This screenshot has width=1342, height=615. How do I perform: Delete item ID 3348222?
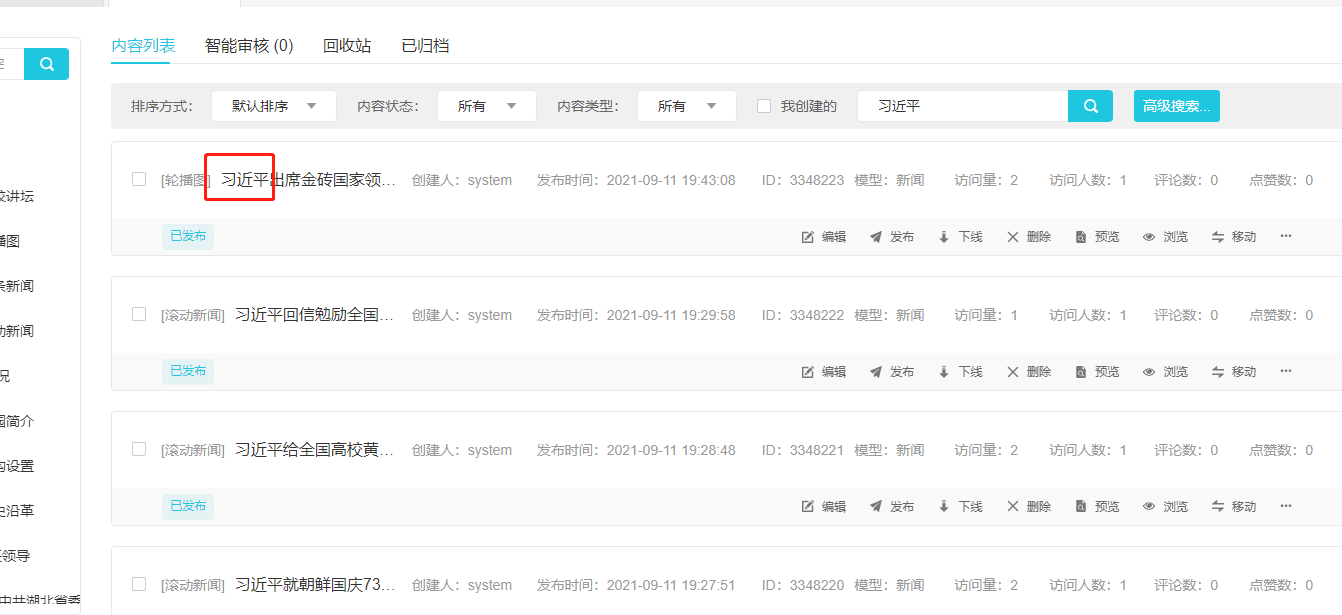pyautogui.click(x=1029, y=372)
